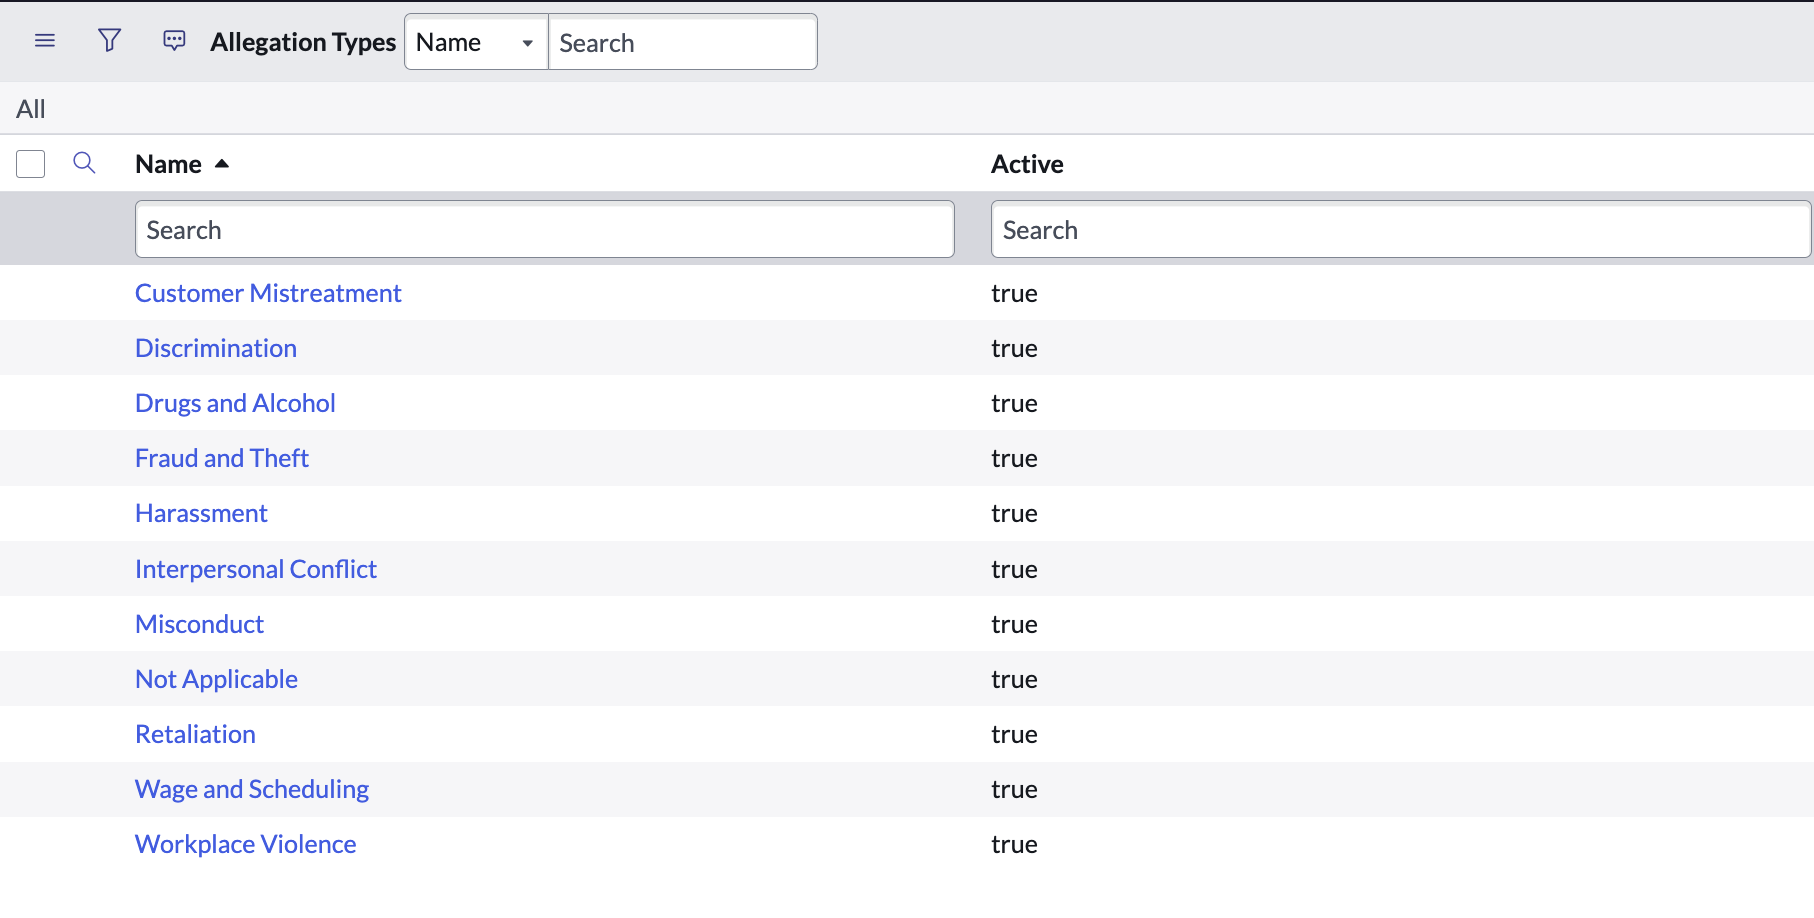Open the Wage and Scheduling record
Viewport: 1814px width, 918px height.
[252, 789]
